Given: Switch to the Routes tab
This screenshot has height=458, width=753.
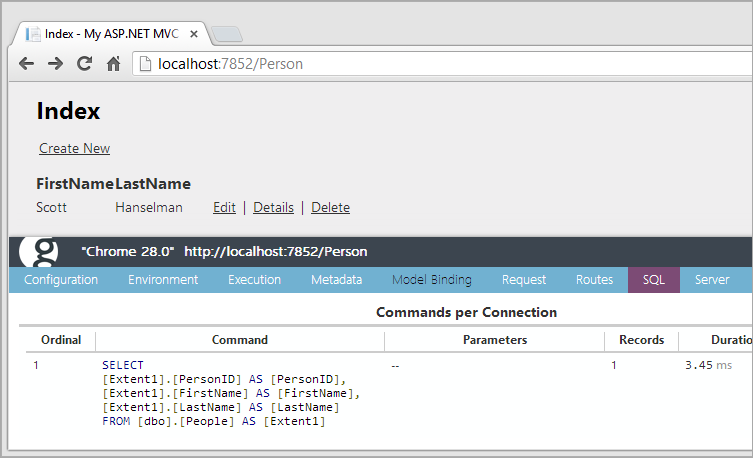Looking at the screenshot, I should [x=595, y=280].
